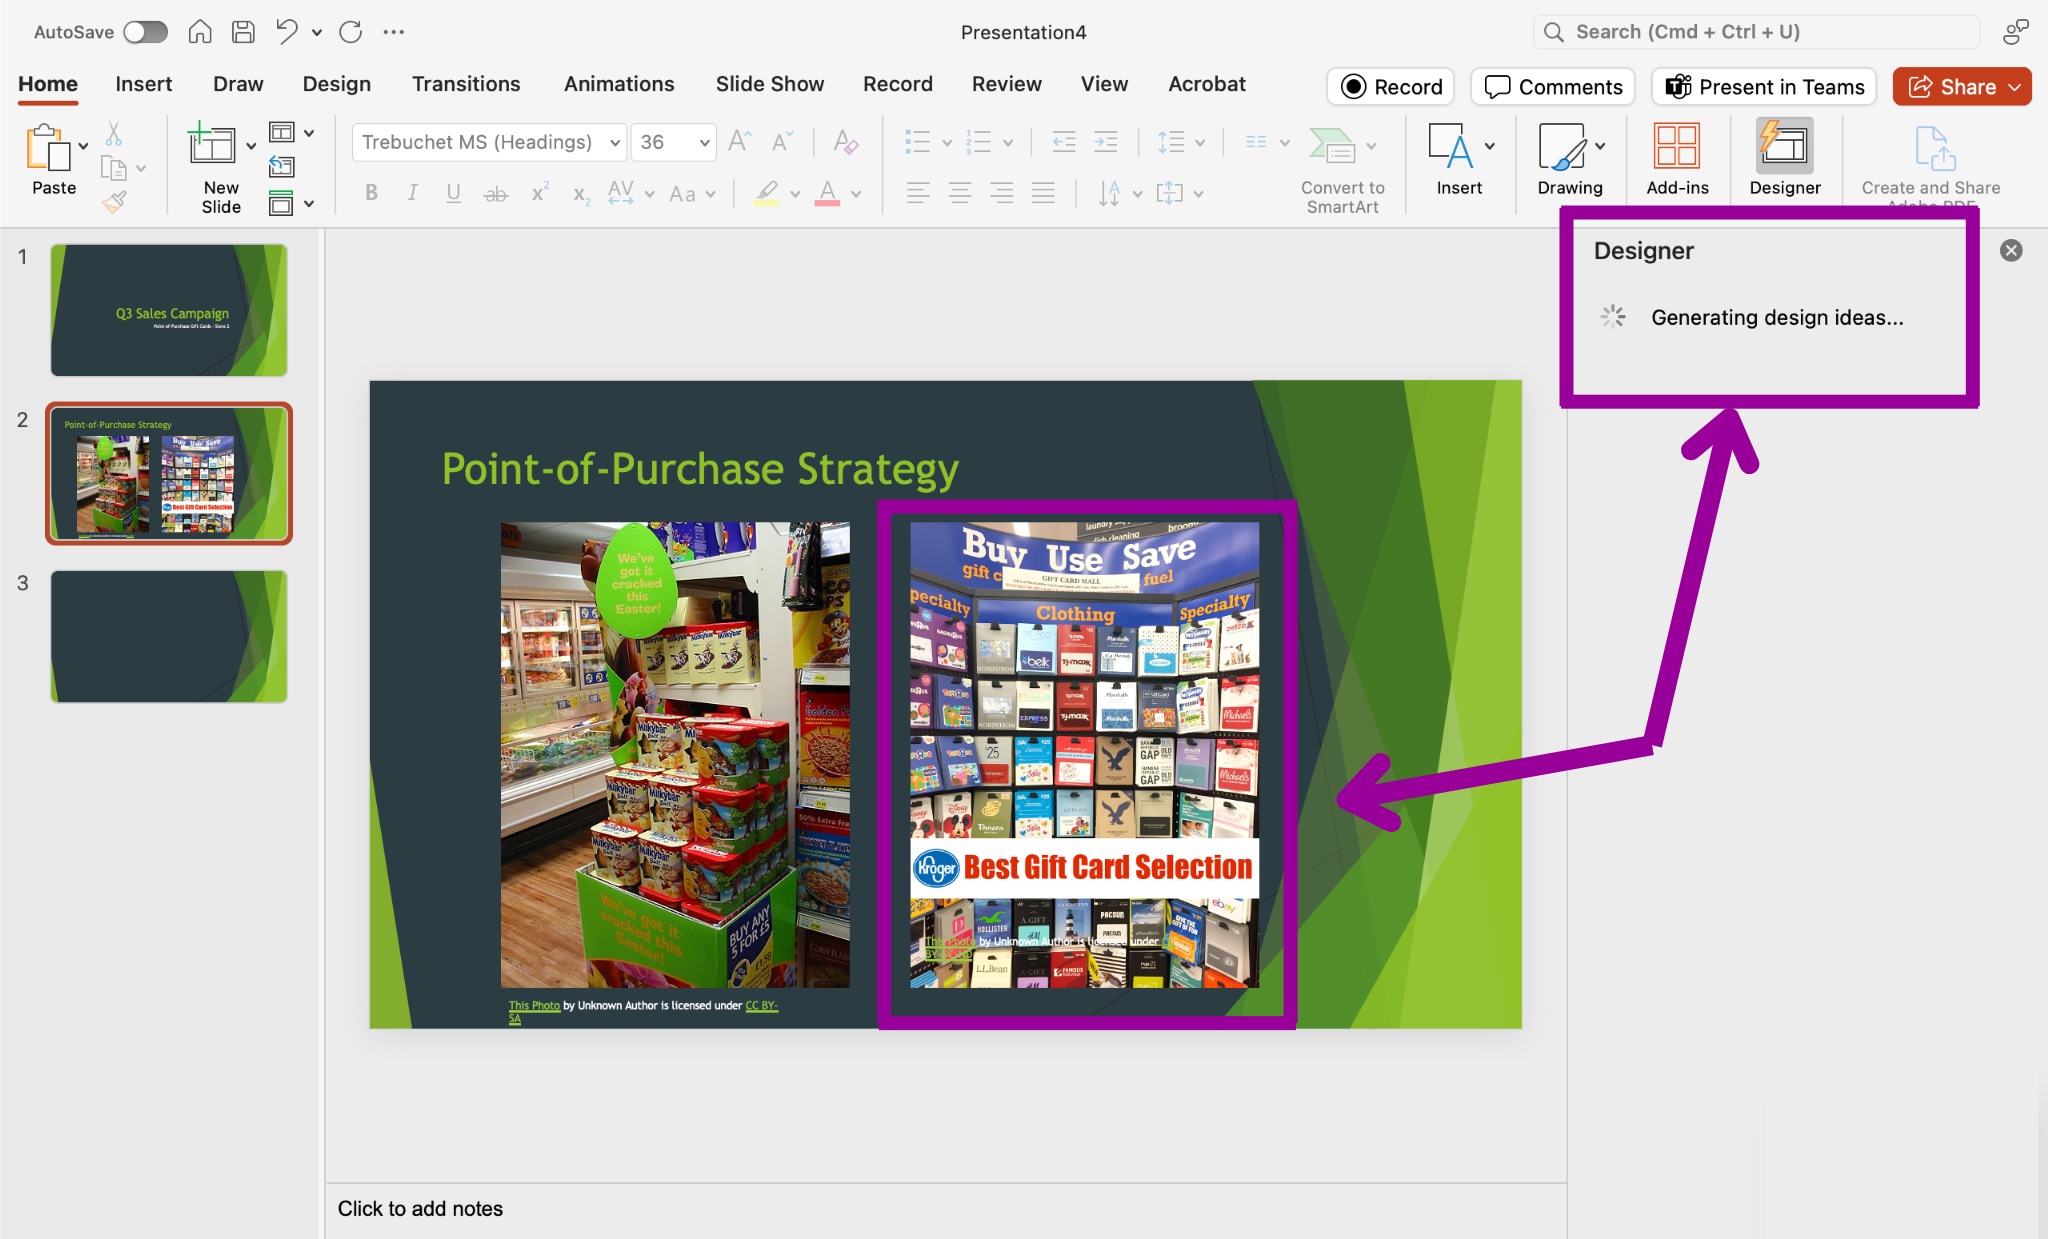The image size is (2048, 1239).
Task: Open the font size dropdown
Action: (704, 143)
